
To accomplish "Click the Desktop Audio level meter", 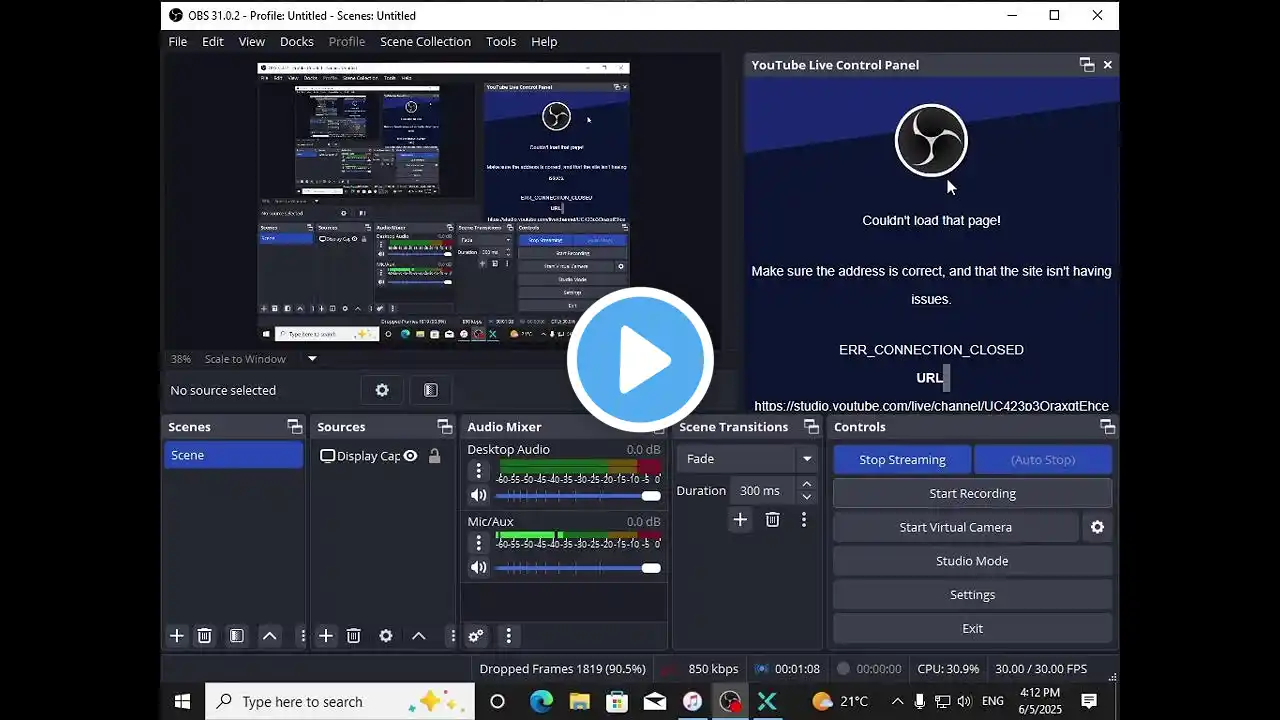I will click(579, 466).
